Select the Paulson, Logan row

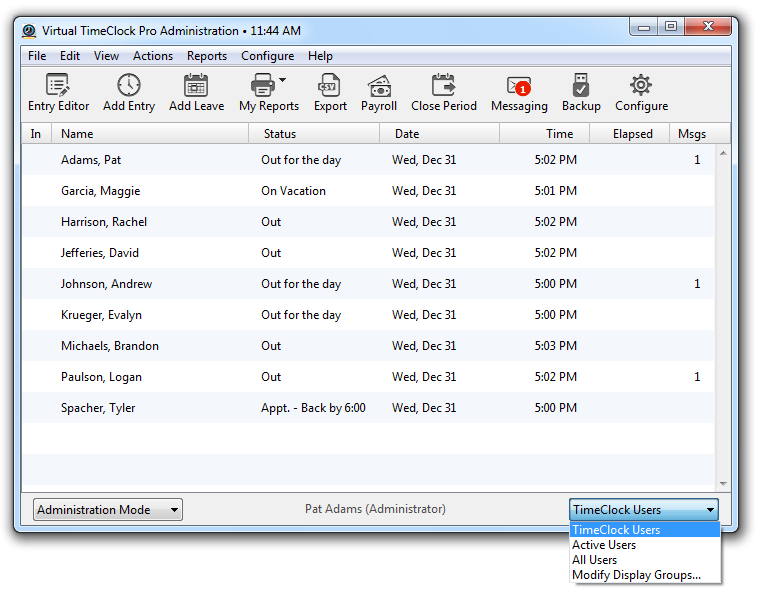[x=368, y=377]
